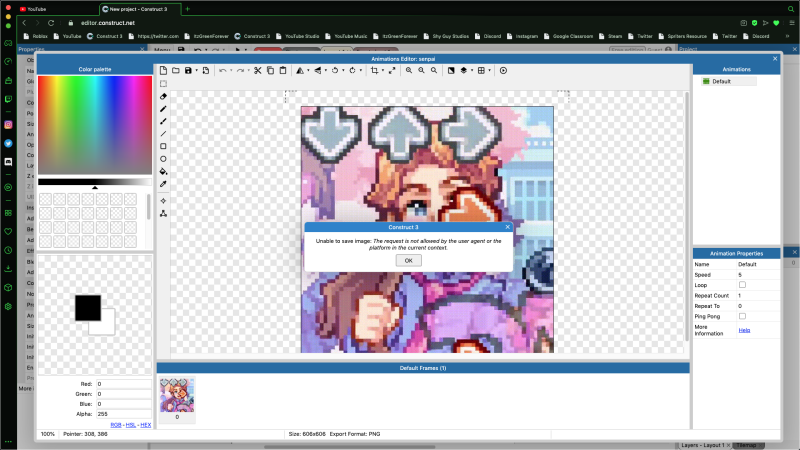Open the YouTube Studio bookmark
Image resolution: width=800 pixels, height=450 pixels.
(298, 36)
